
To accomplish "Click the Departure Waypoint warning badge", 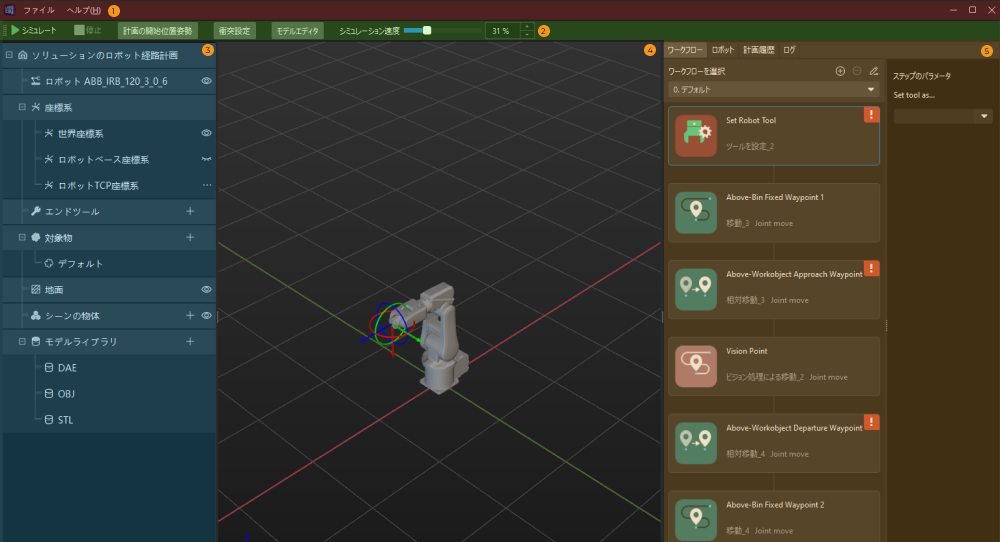I will tap(871, 422).
